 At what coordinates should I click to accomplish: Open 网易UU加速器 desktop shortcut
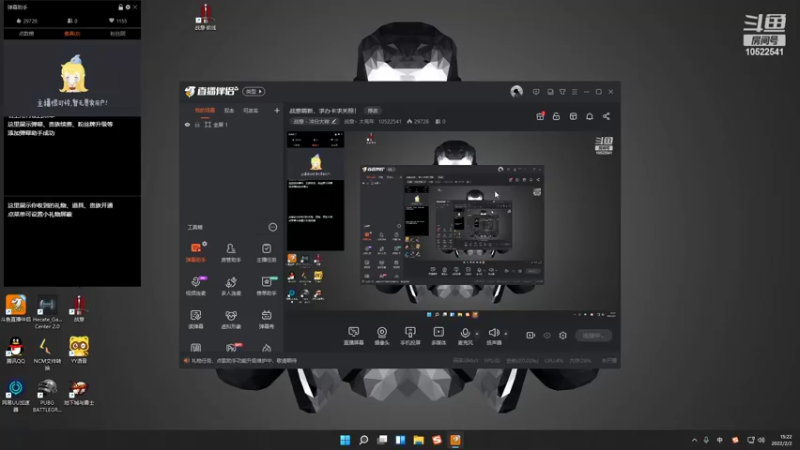tap(16, 395)
